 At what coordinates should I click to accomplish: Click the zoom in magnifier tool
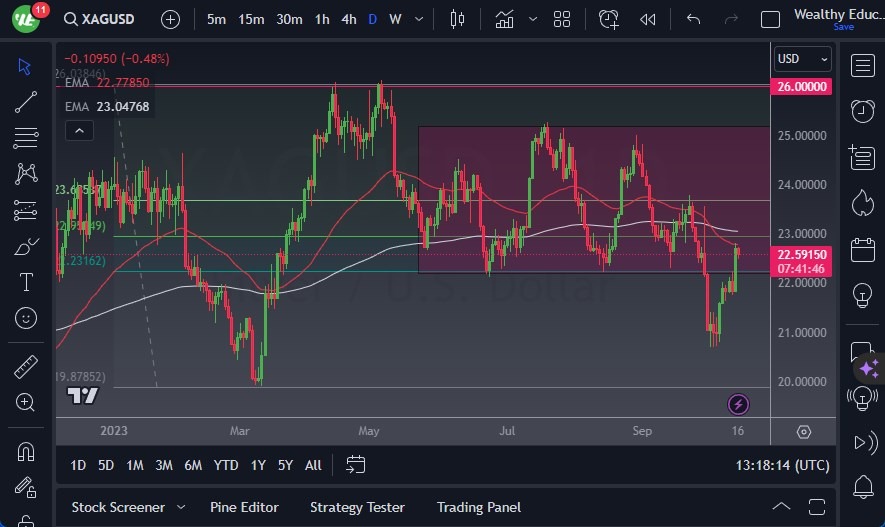coord(26,402)
